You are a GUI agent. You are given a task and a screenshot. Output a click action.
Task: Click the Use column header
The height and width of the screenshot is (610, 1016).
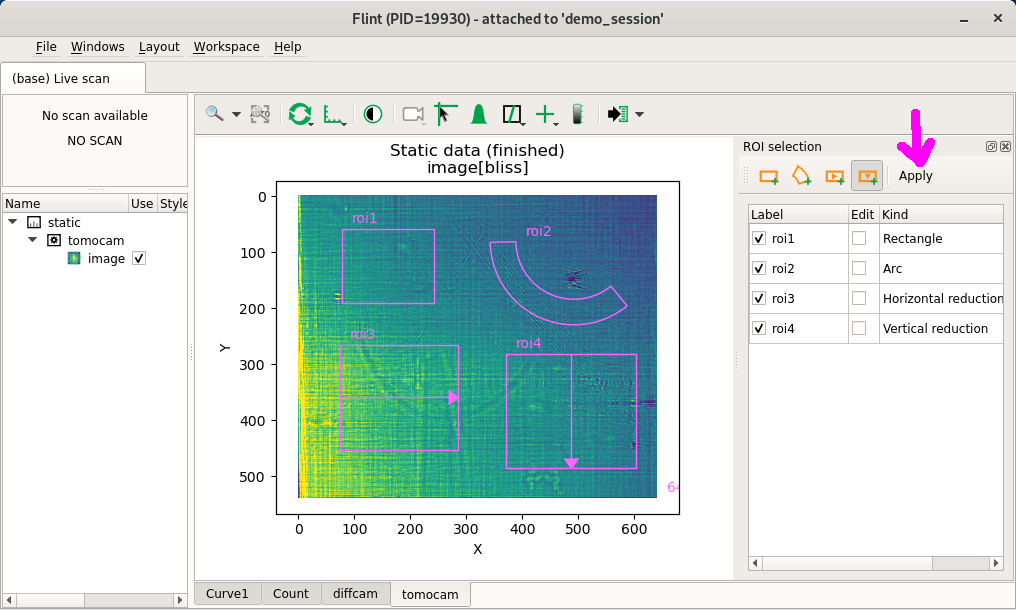click(x=142, y=204)
